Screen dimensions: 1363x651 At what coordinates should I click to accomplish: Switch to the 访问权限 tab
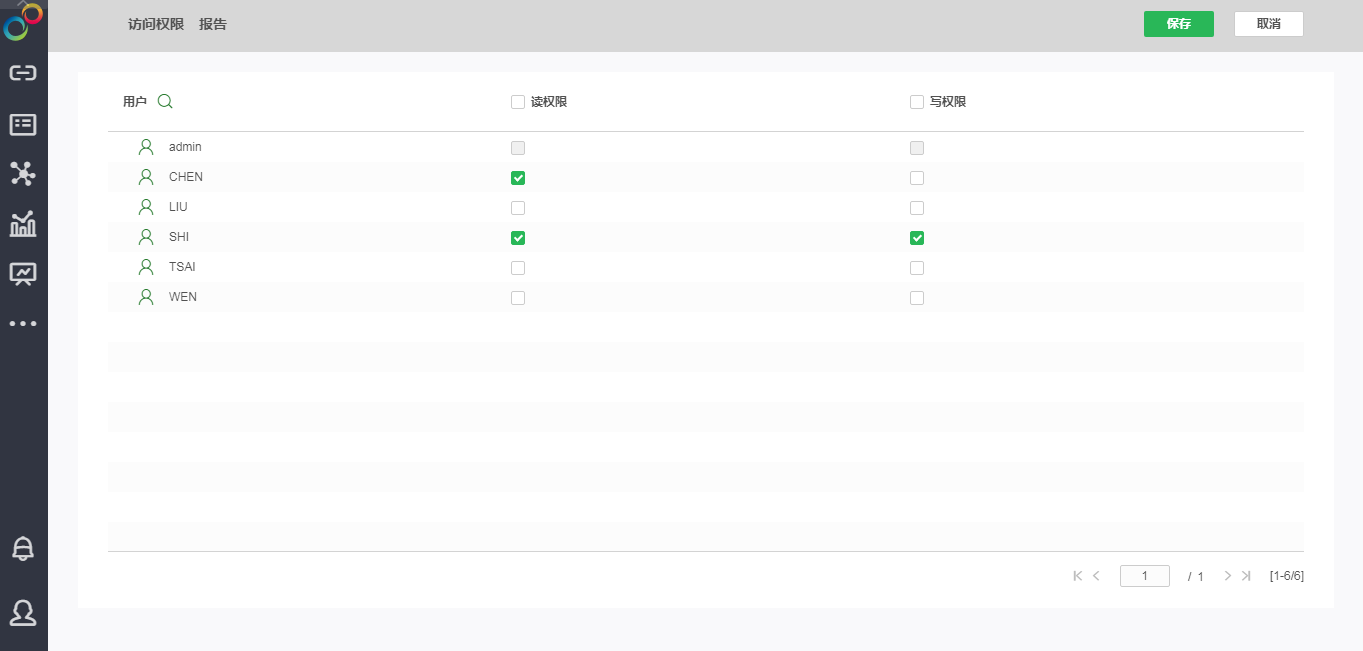pyautogui.click(x=156, y=24)
